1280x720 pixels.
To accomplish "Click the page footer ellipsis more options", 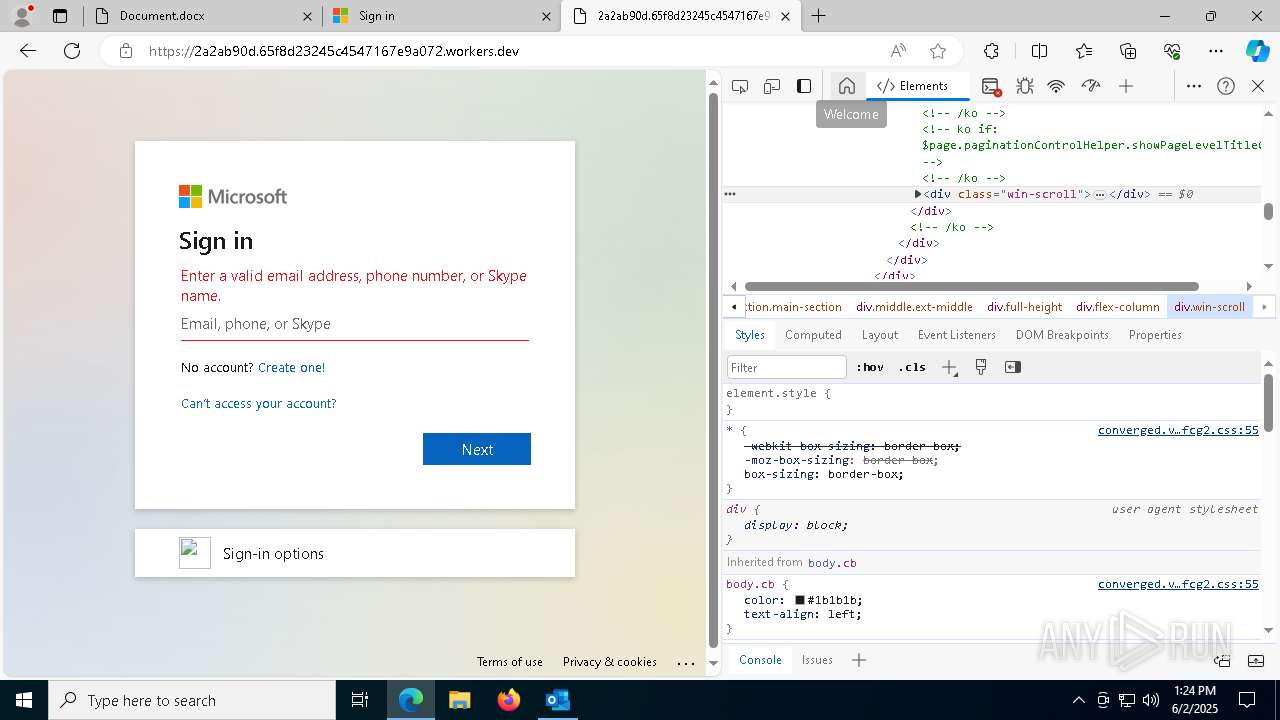I will (686, 662).
